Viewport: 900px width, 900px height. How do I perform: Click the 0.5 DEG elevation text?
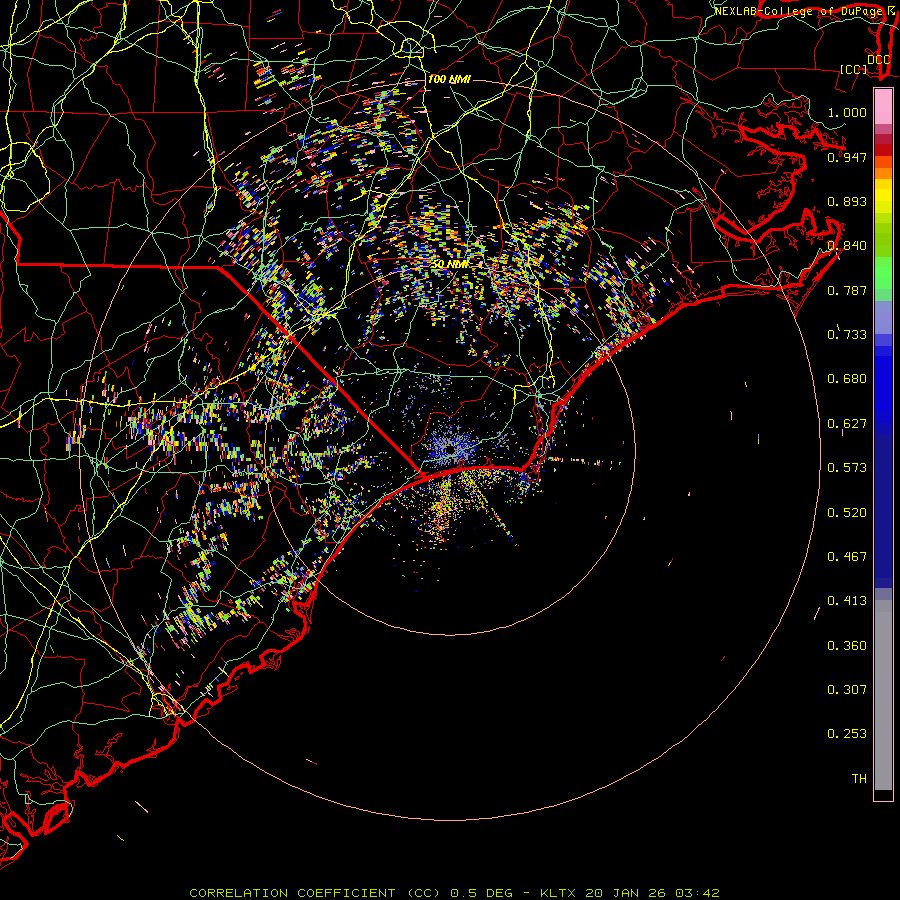[481, 893]
